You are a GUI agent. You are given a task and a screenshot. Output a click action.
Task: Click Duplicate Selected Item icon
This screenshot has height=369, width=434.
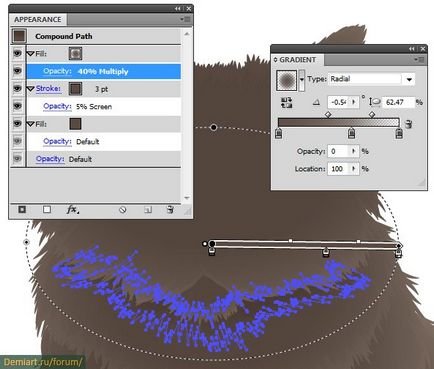tap(148, 210)
